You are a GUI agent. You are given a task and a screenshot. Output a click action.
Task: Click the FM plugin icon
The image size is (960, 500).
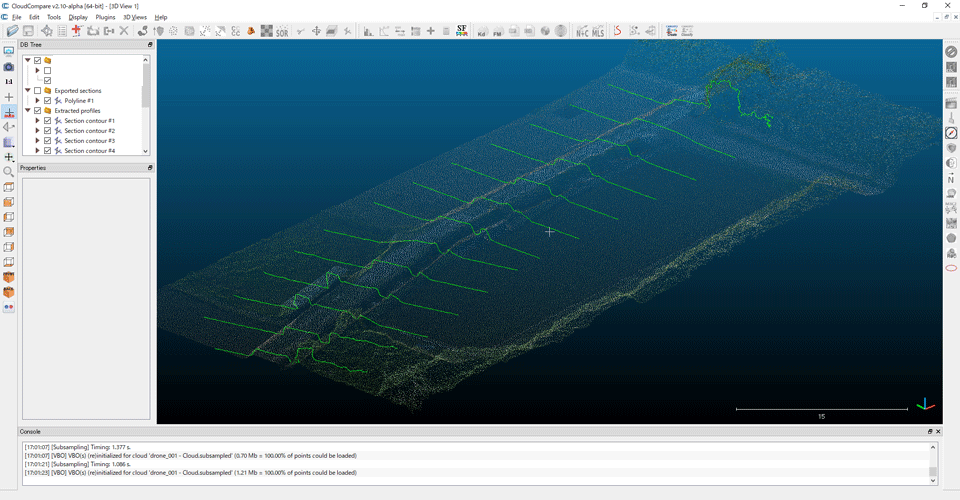(x=497, y=31)
